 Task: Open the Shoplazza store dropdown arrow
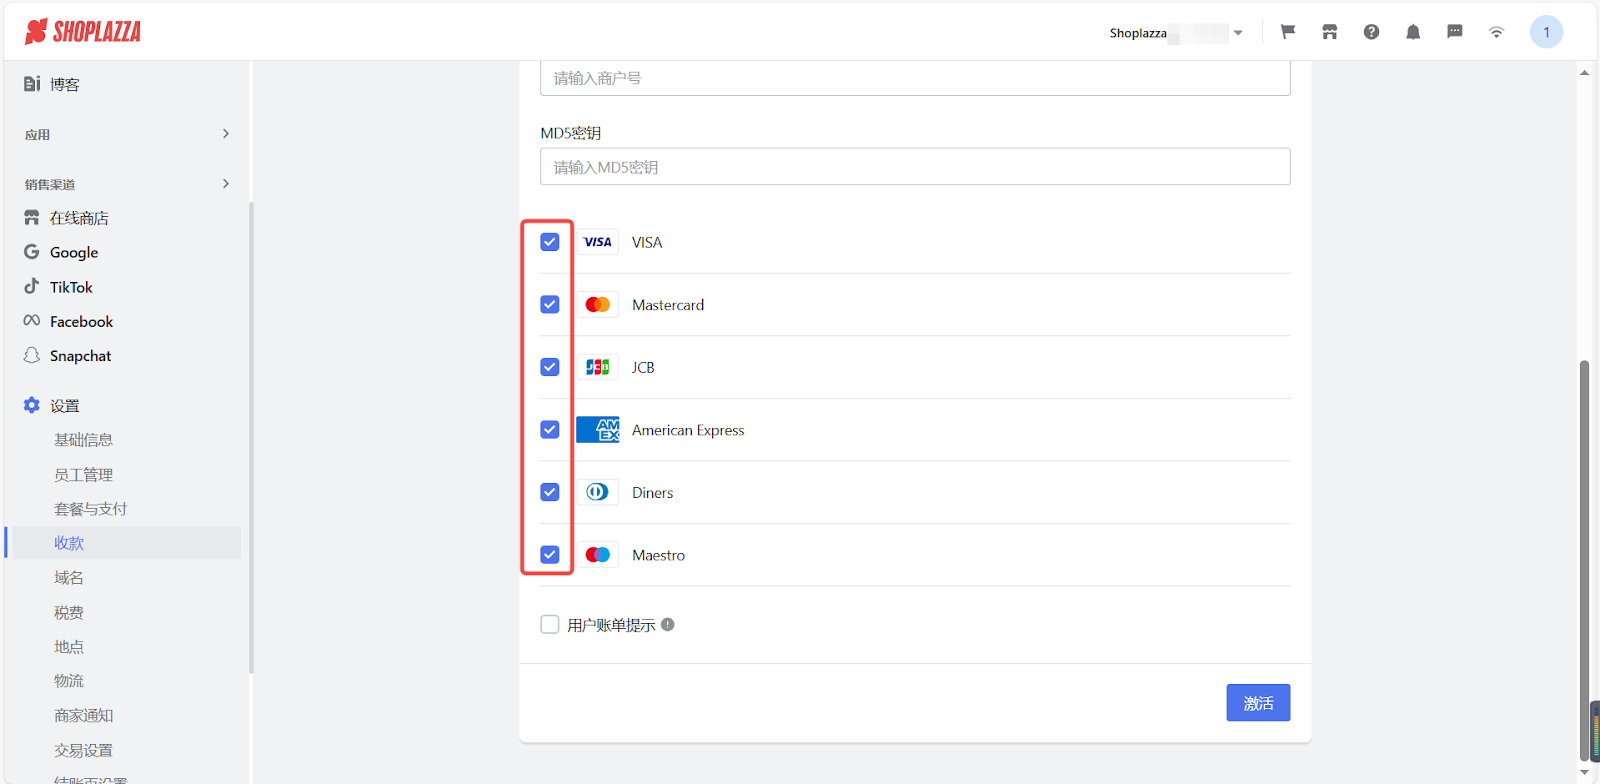pos(1238,33)
